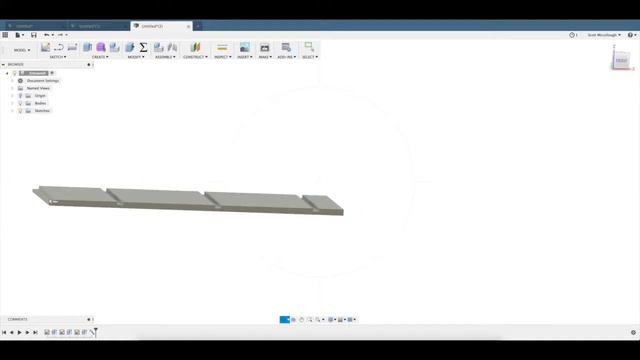
Task: Open the data panel grid icon
Action: [5, 35]
